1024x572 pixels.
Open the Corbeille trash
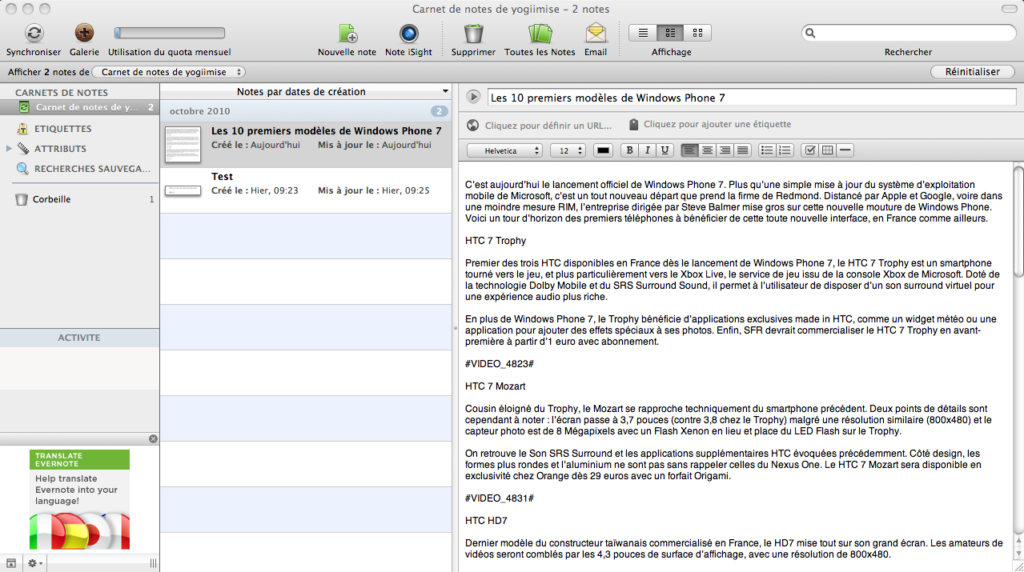(52, 199)
